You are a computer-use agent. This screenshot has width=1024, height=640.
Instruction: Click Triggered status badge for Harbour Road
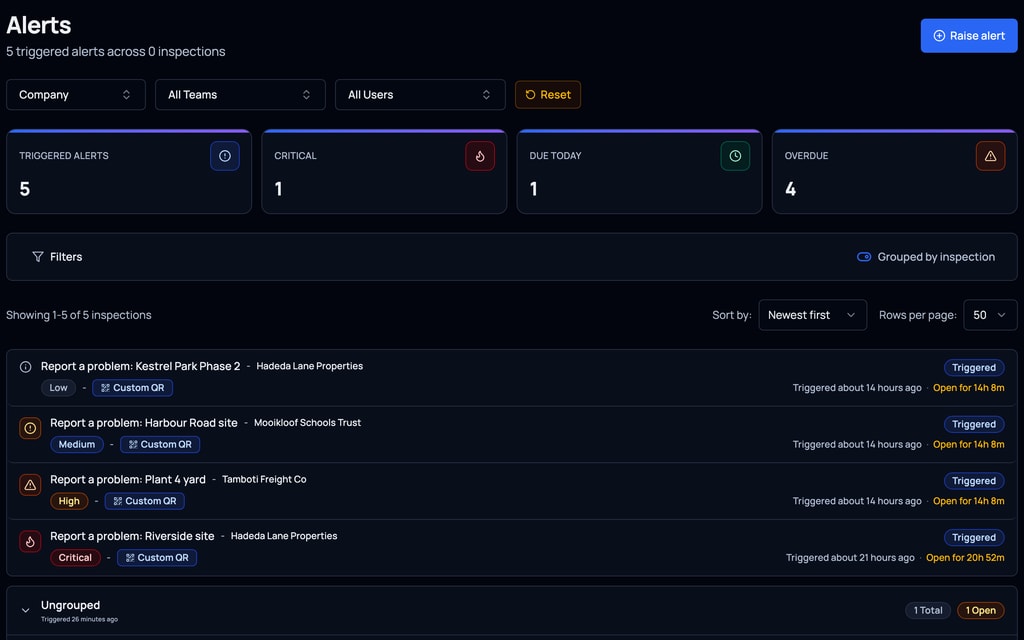tap(974, 424)
